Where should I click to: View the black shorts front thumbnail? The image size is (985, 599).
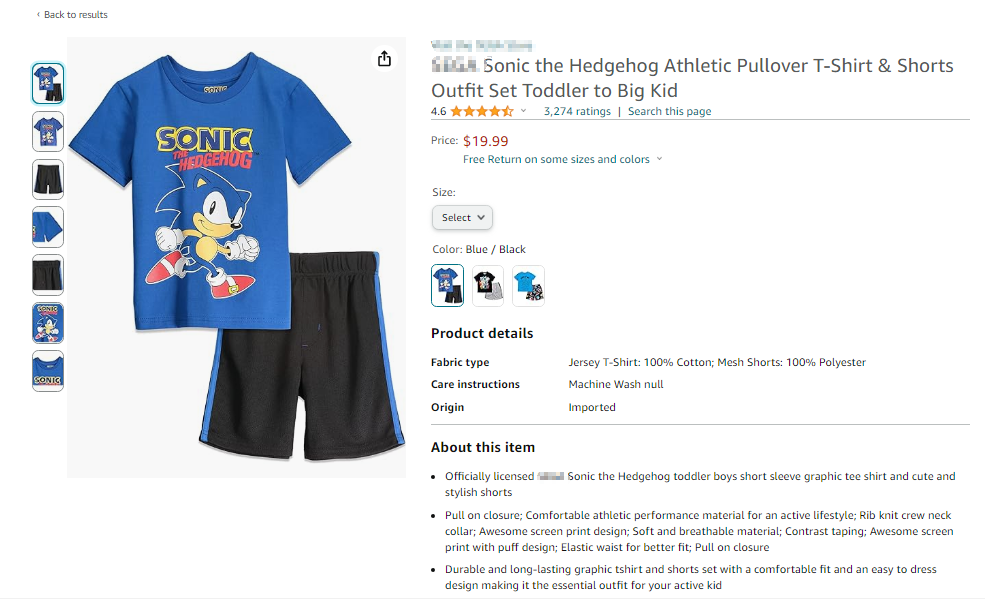[48, 179]
